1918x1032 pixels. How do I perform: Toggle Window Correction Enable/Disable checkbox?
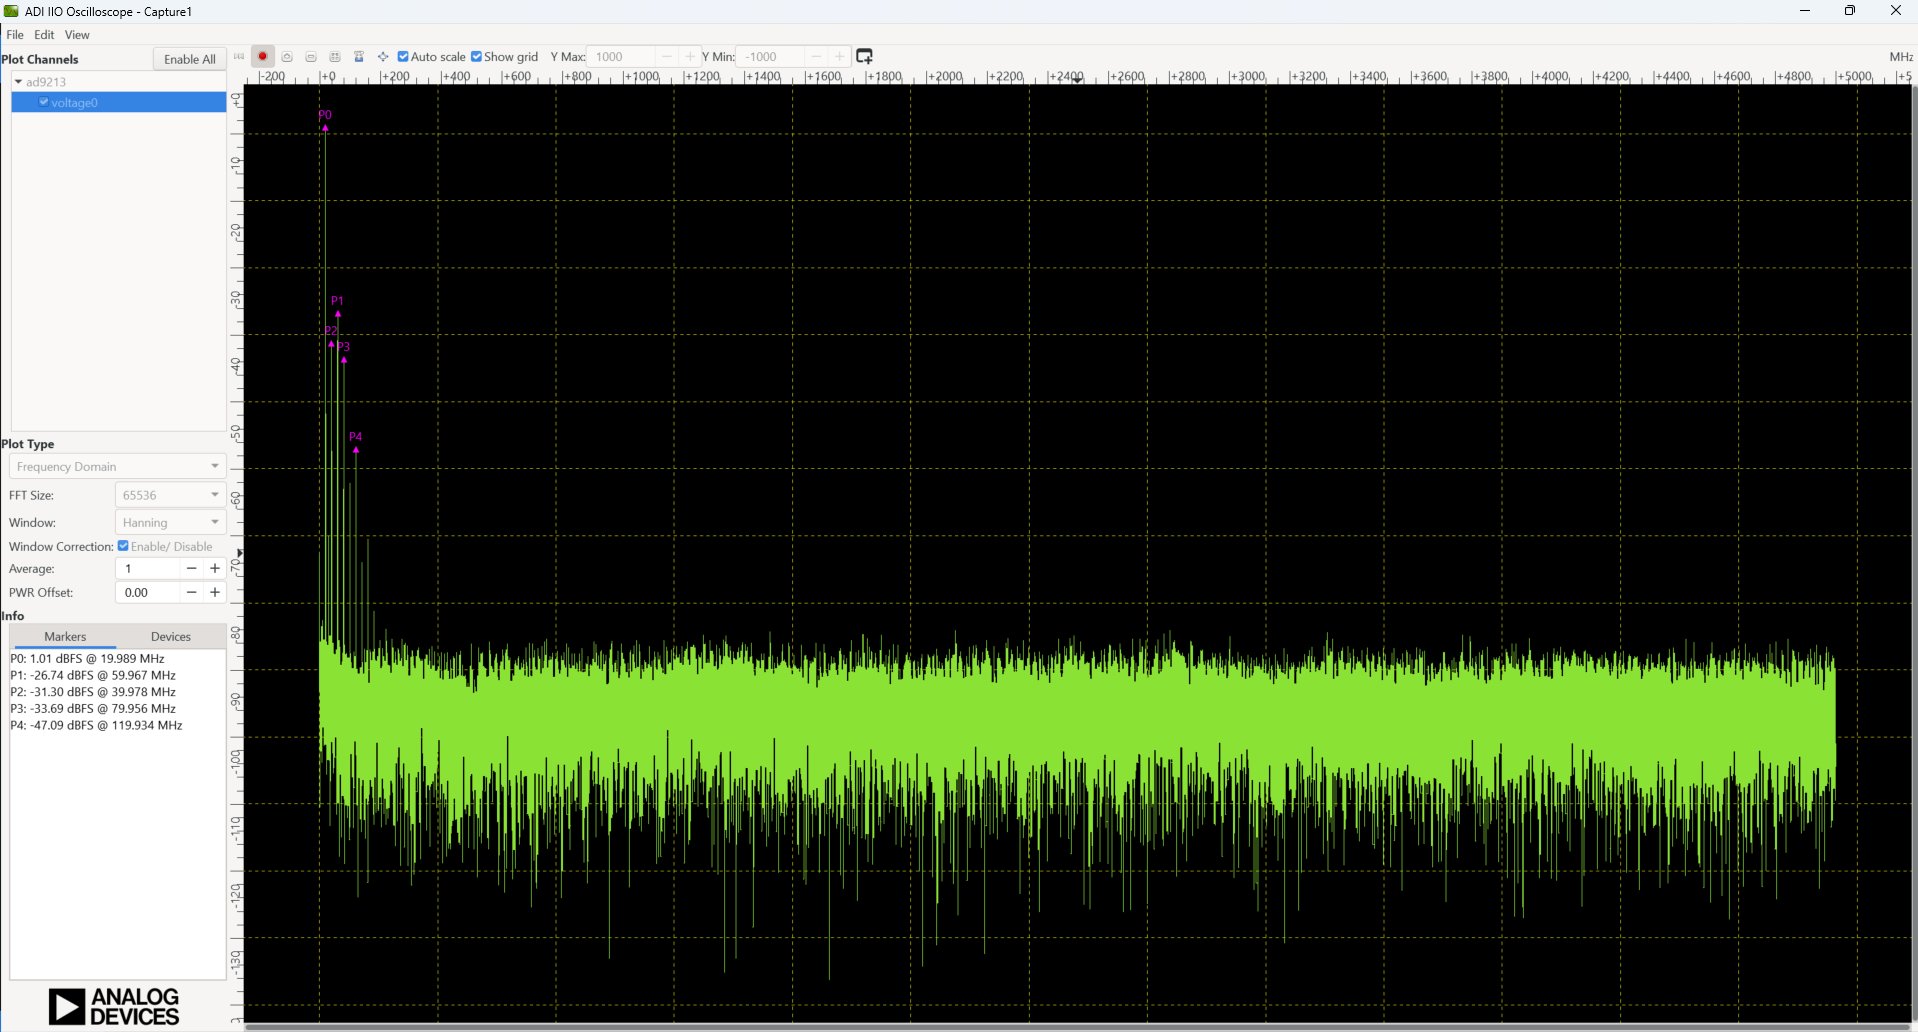[123, 546]
